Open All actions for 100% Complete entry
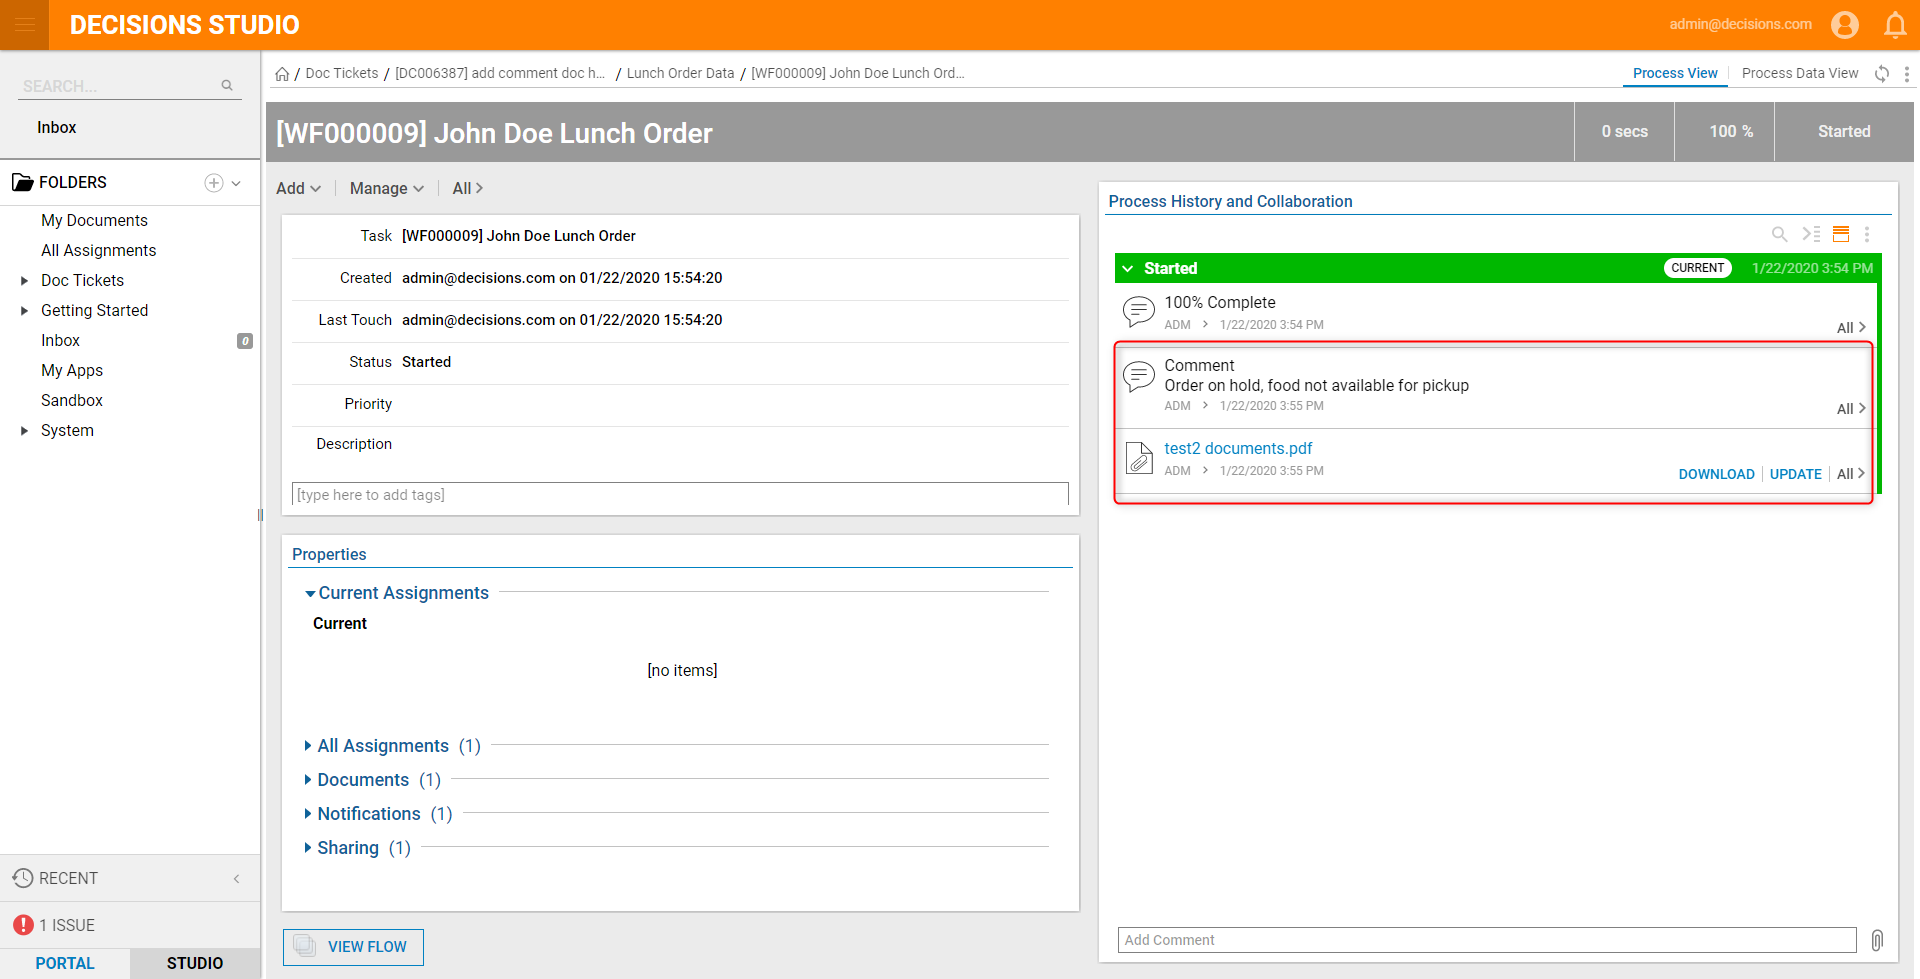Screen dimensions: 1920x979 (1851, 328)
